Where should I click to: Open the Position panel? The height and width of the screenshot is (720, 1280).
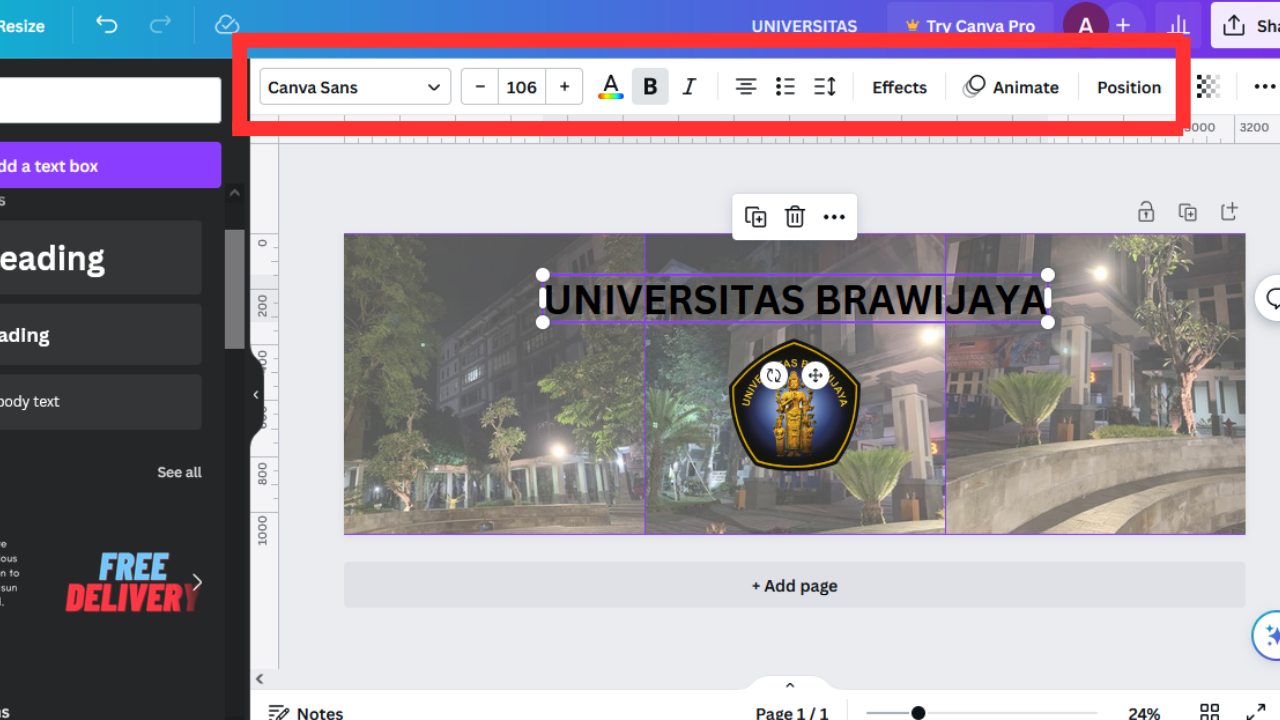click(1129, 87)
